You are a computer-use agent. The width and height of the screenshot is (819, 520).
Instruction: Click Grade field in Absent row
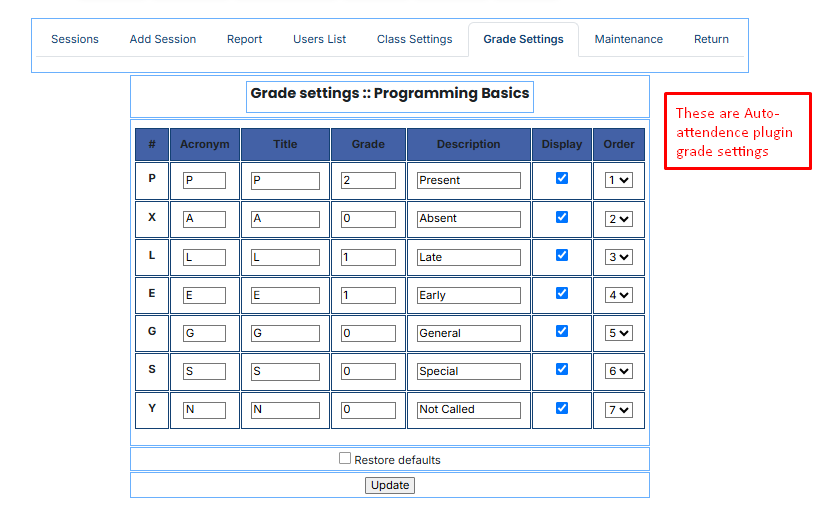[368, 219]
